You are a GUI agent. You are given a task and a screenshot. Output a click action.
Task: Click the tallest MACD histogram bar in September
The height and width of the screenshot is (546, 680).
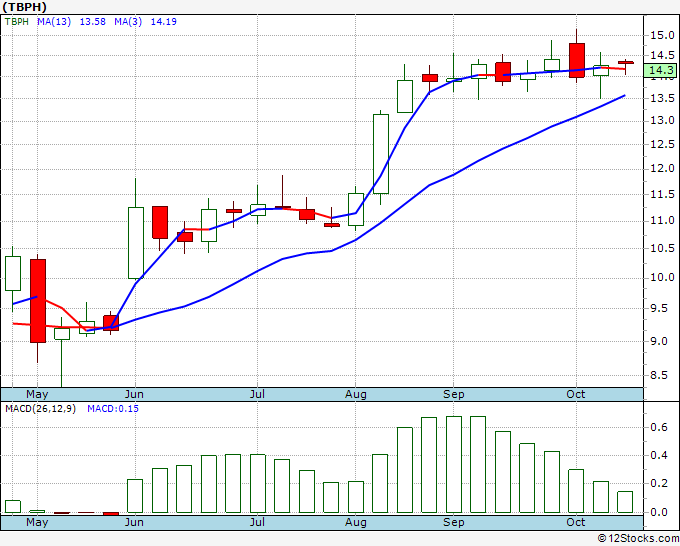[454, 464]
